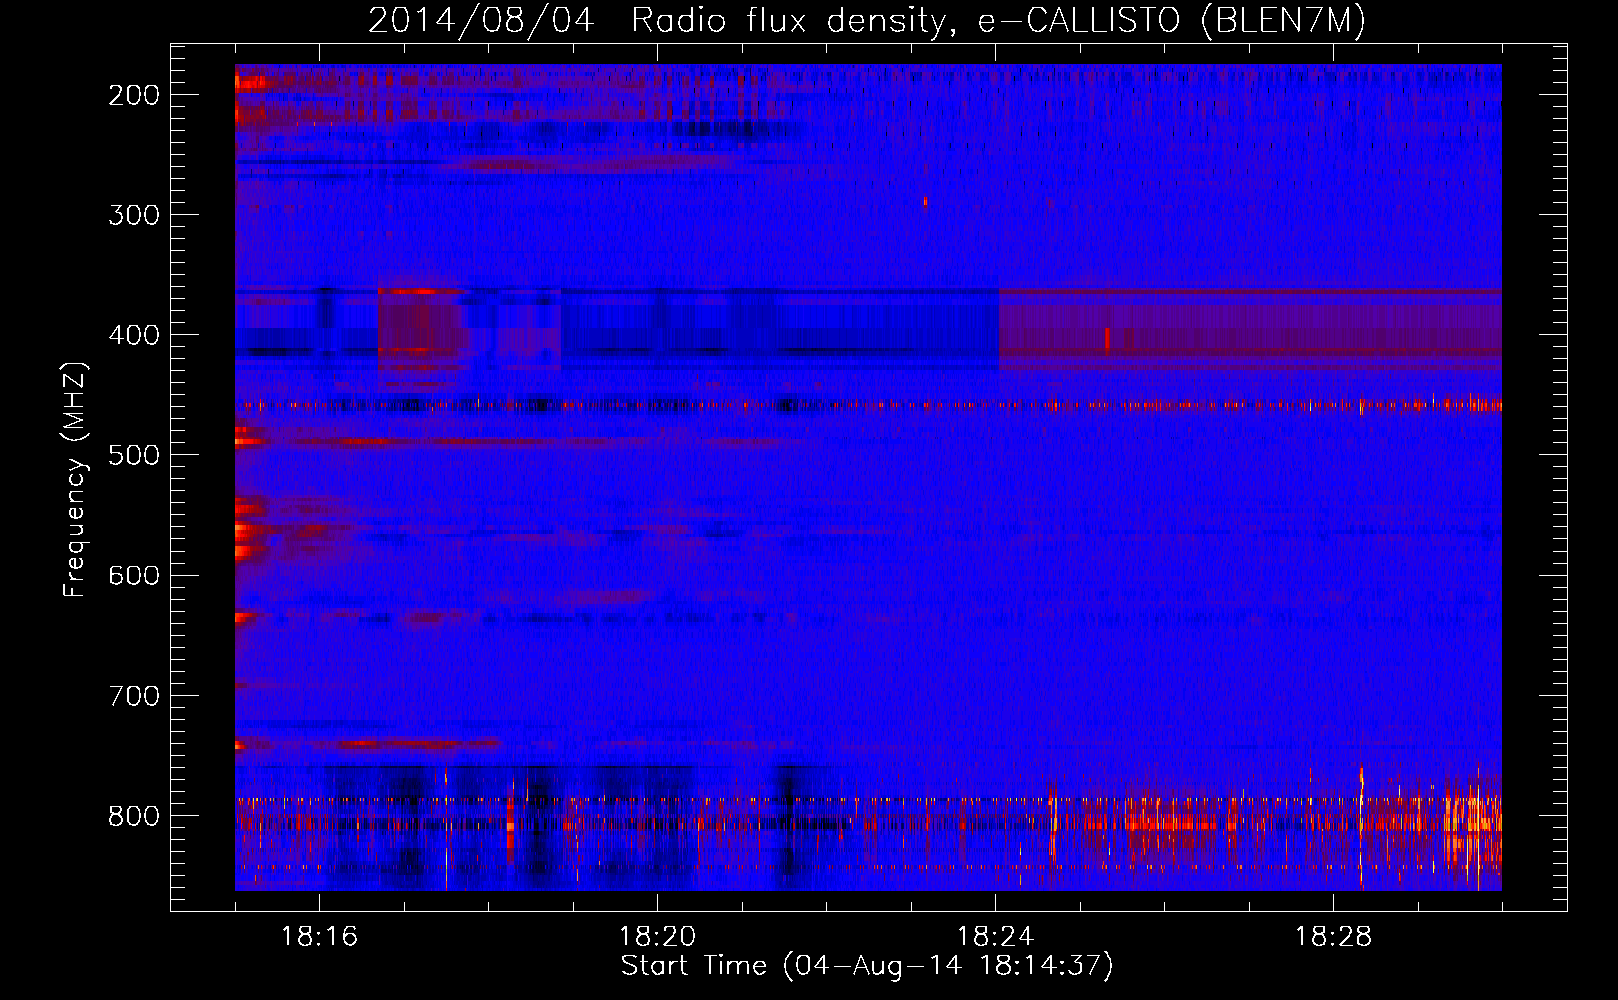Select the 200 frequency tick label
Image resolution: width=1618 pixels, height=1000 pixels.
point(134,95)
